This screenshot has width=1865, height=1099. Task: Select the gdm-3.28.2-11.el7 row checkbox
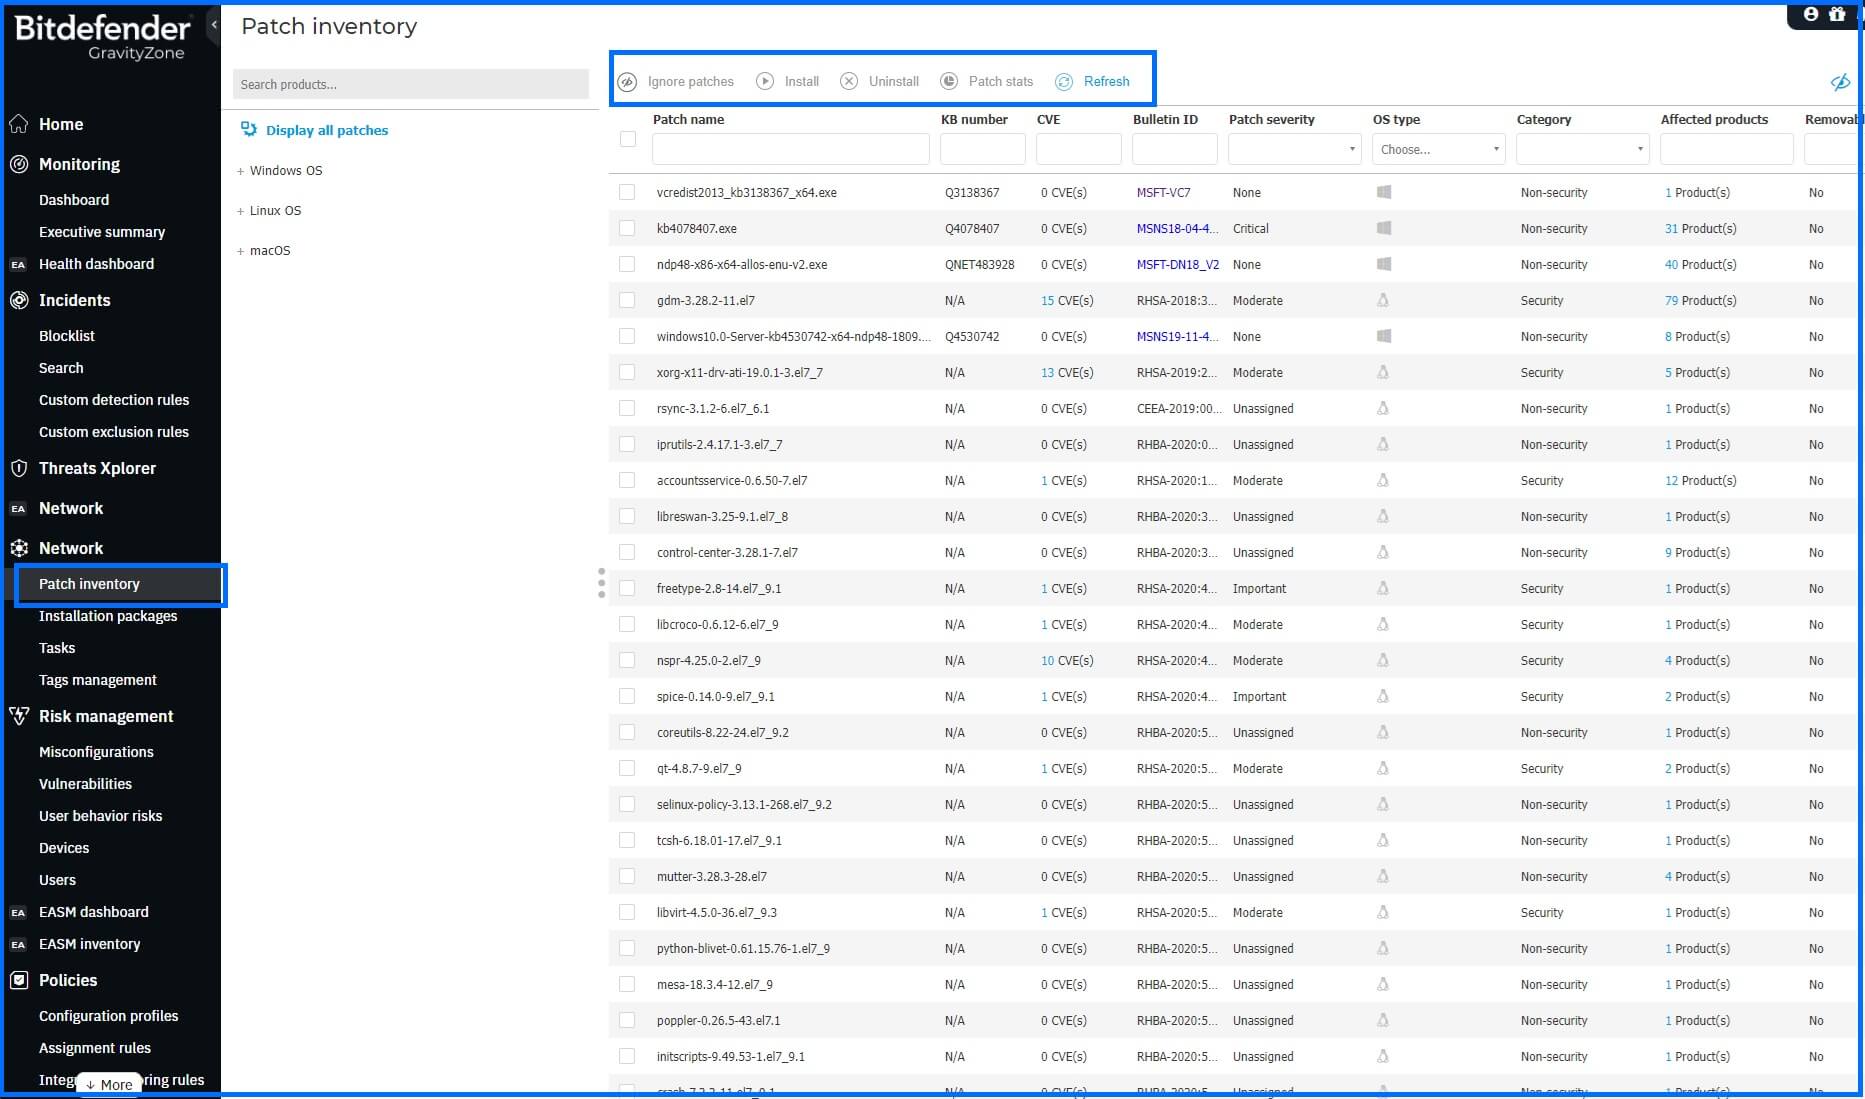click(x=627, y=300)
